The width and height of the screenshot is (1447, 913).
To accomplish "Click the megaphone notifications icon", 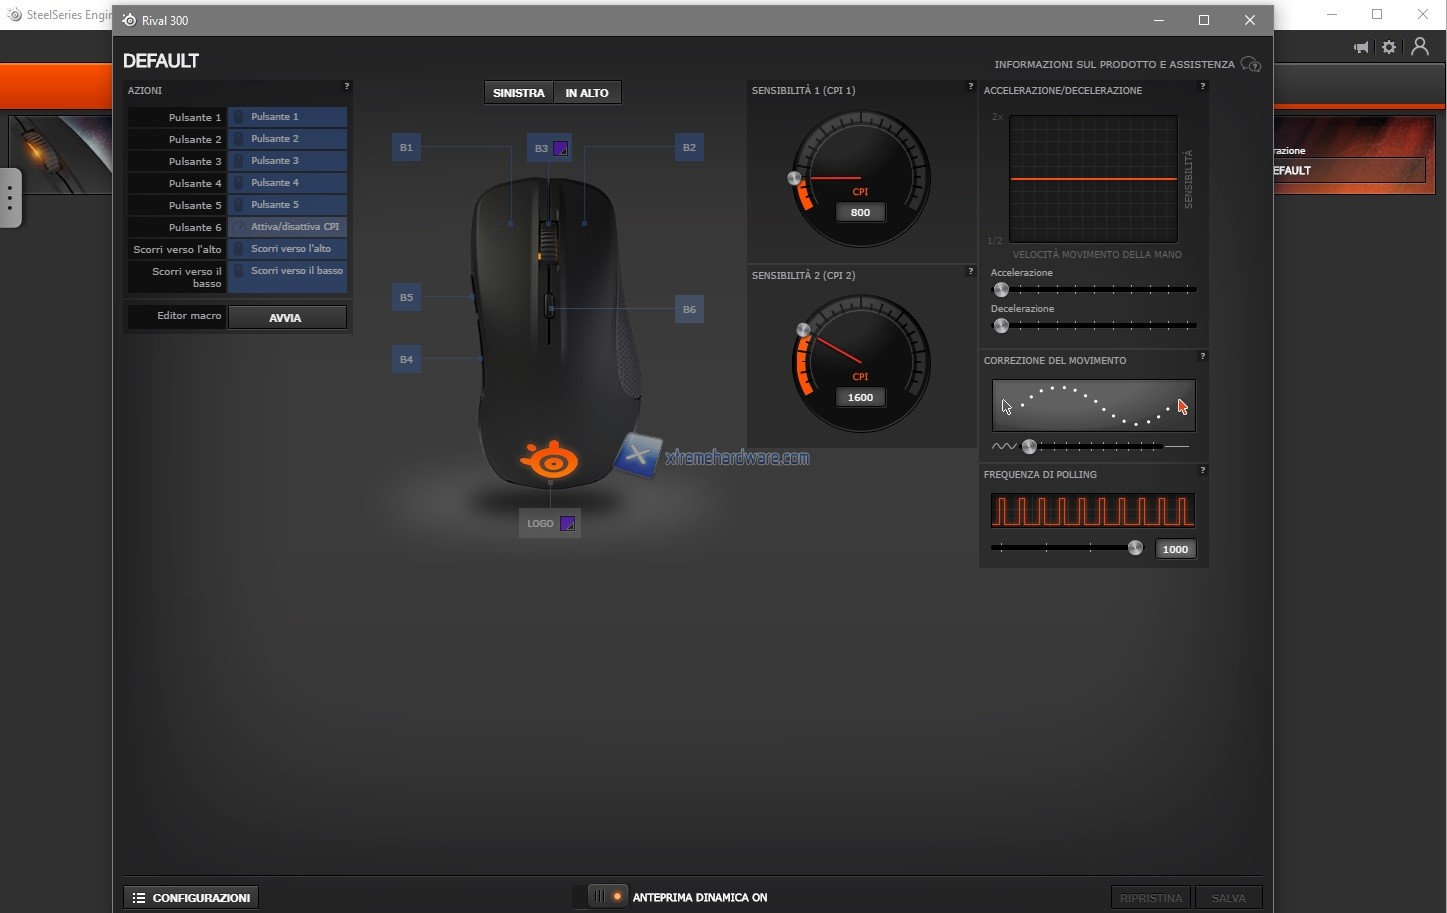I will tap(1361, 47).
